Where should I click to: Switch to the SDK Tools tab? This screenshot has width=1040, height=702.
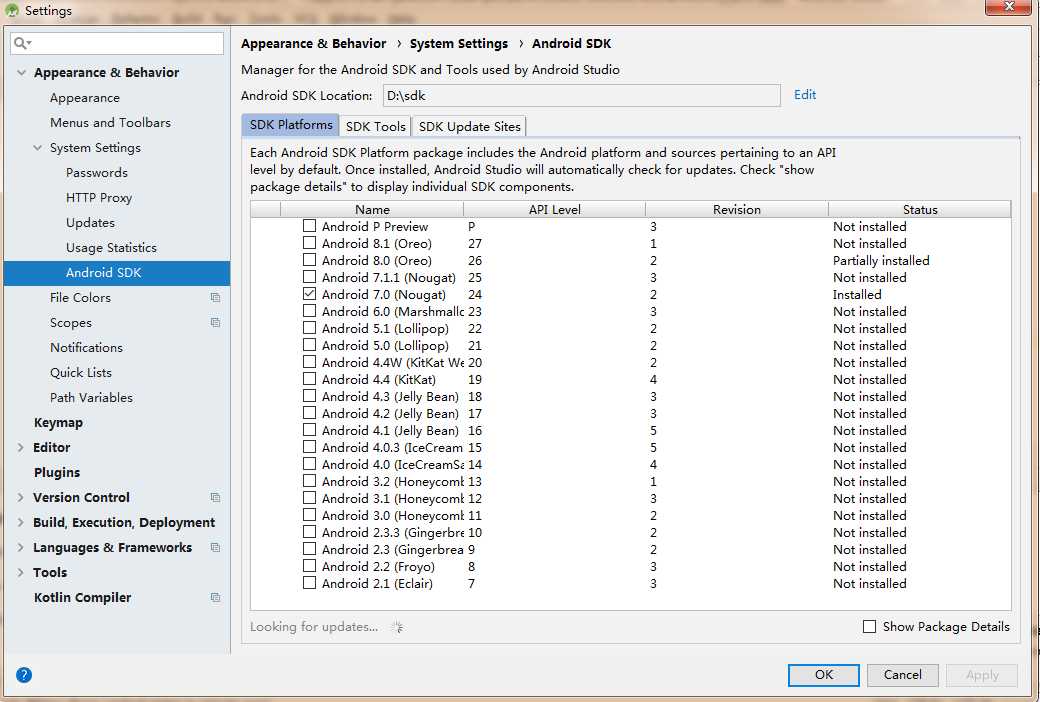[x=375, y=126]
